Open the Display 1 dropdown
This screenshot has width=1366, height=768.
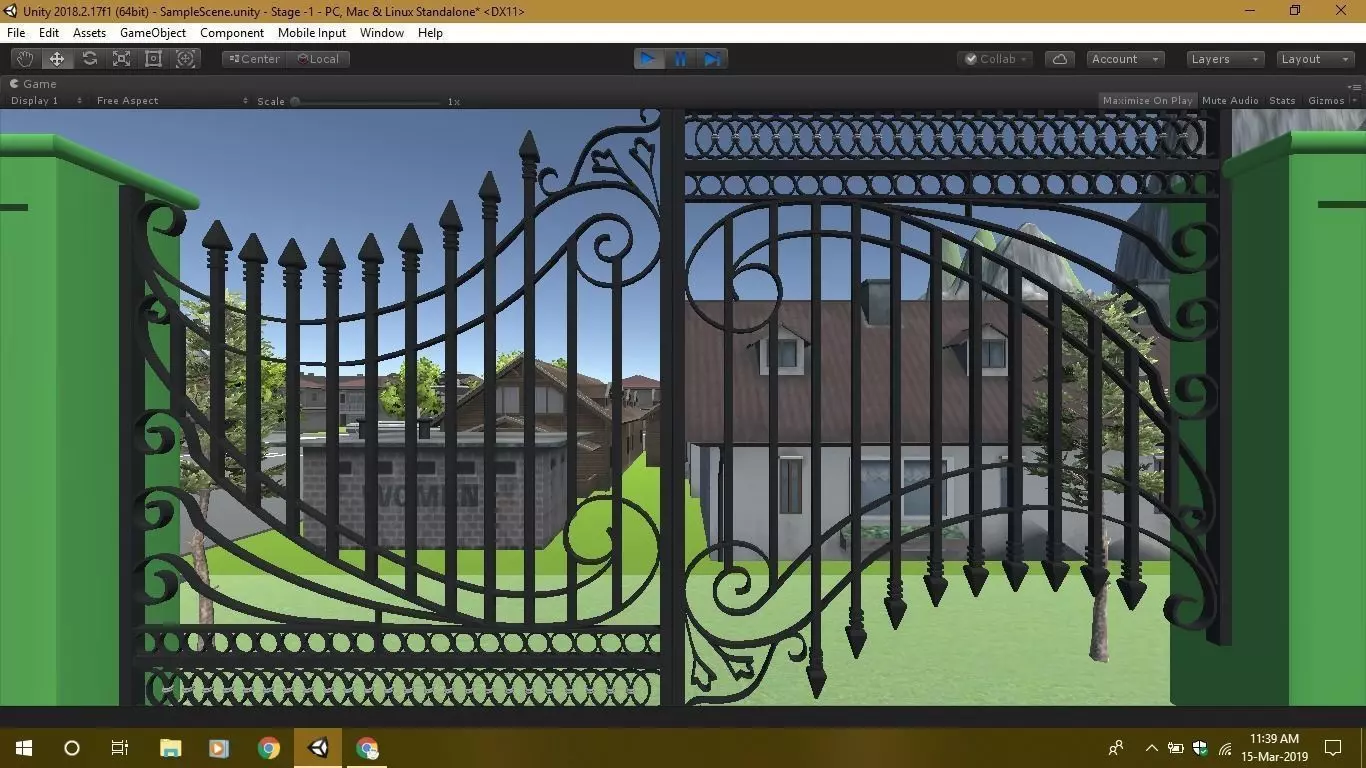click(x=46, y=101)
